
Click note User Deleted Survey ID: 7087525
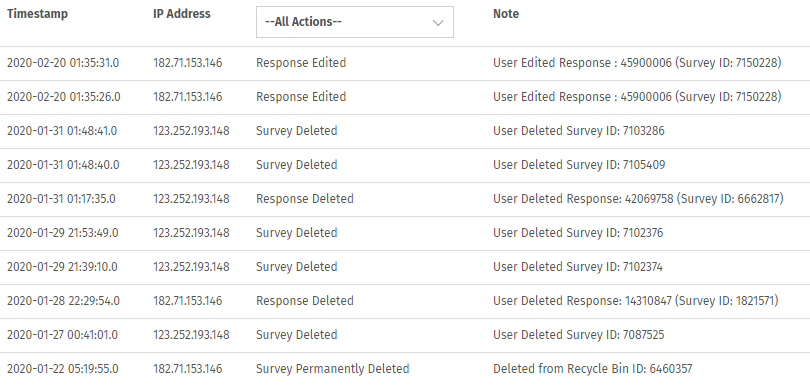coord(579,335)
